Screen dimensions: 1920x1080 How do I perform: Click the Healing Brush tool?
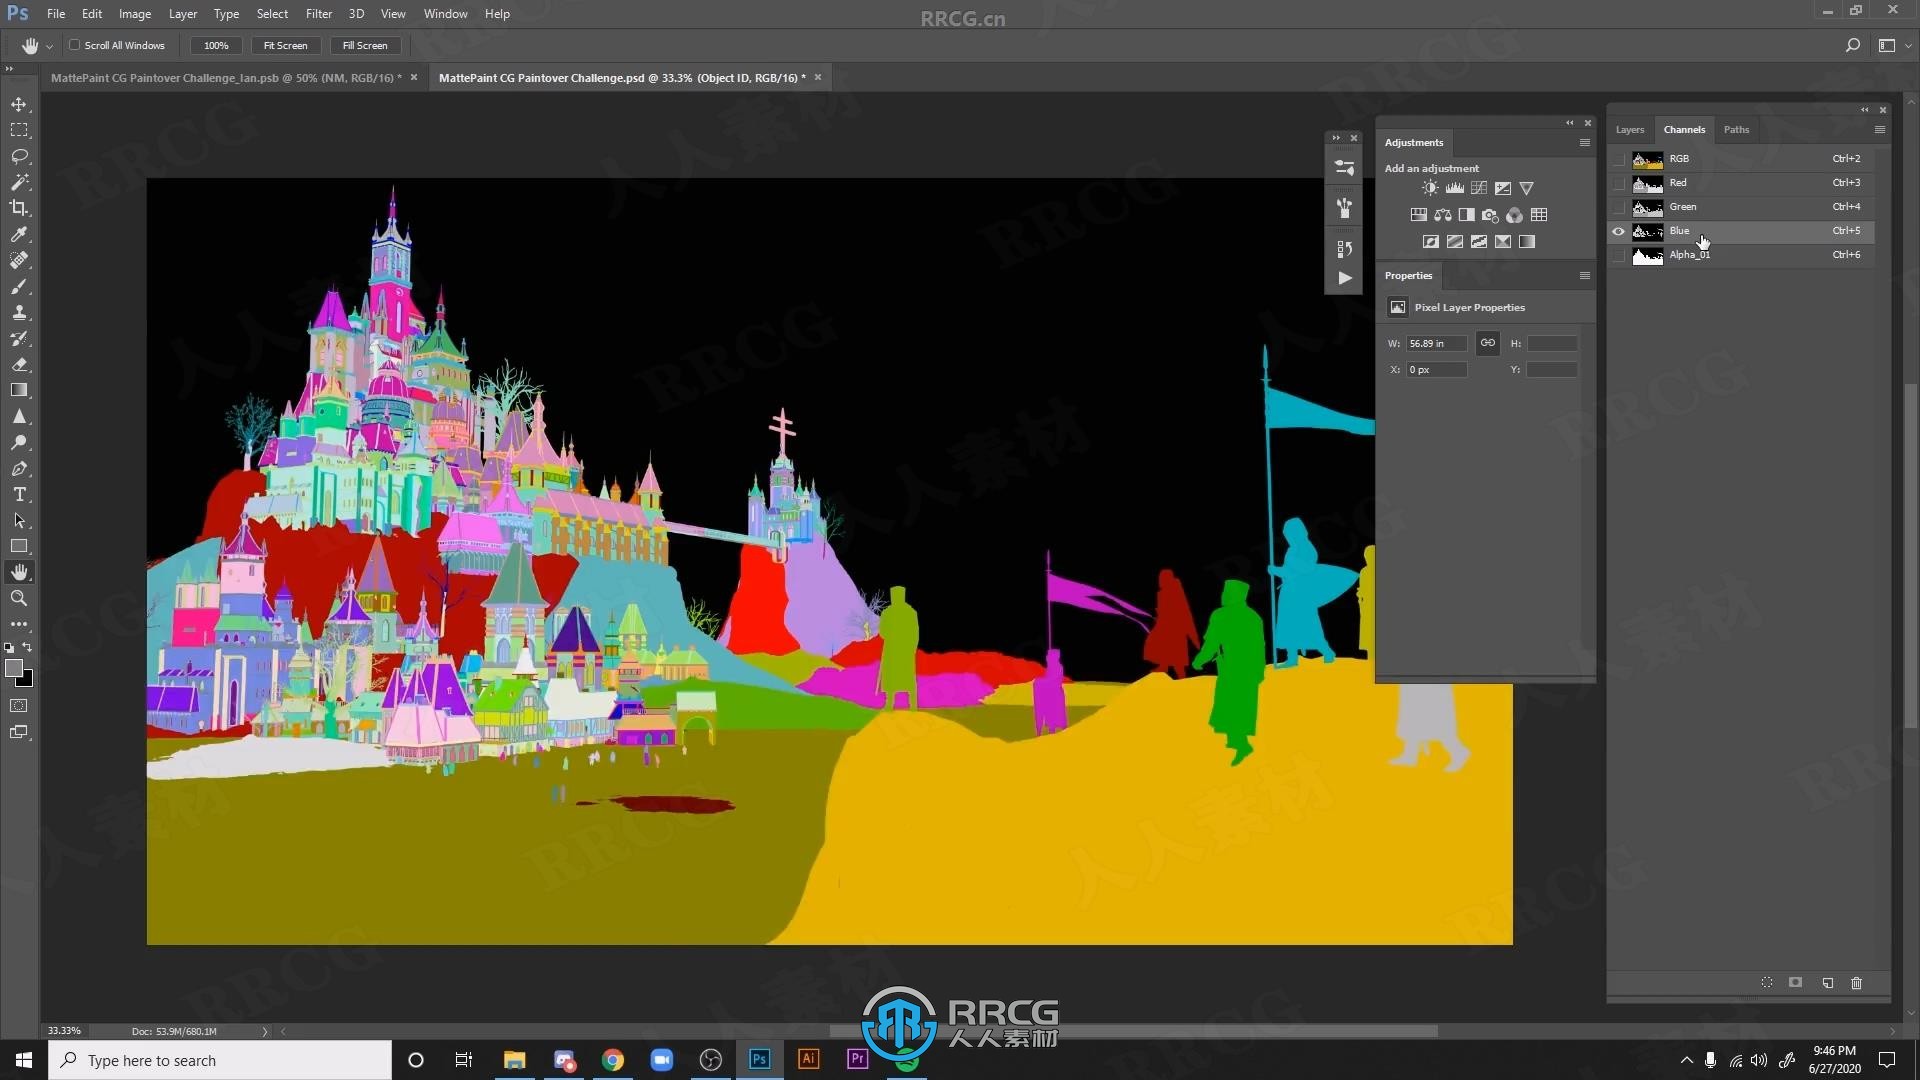[18, 260]
